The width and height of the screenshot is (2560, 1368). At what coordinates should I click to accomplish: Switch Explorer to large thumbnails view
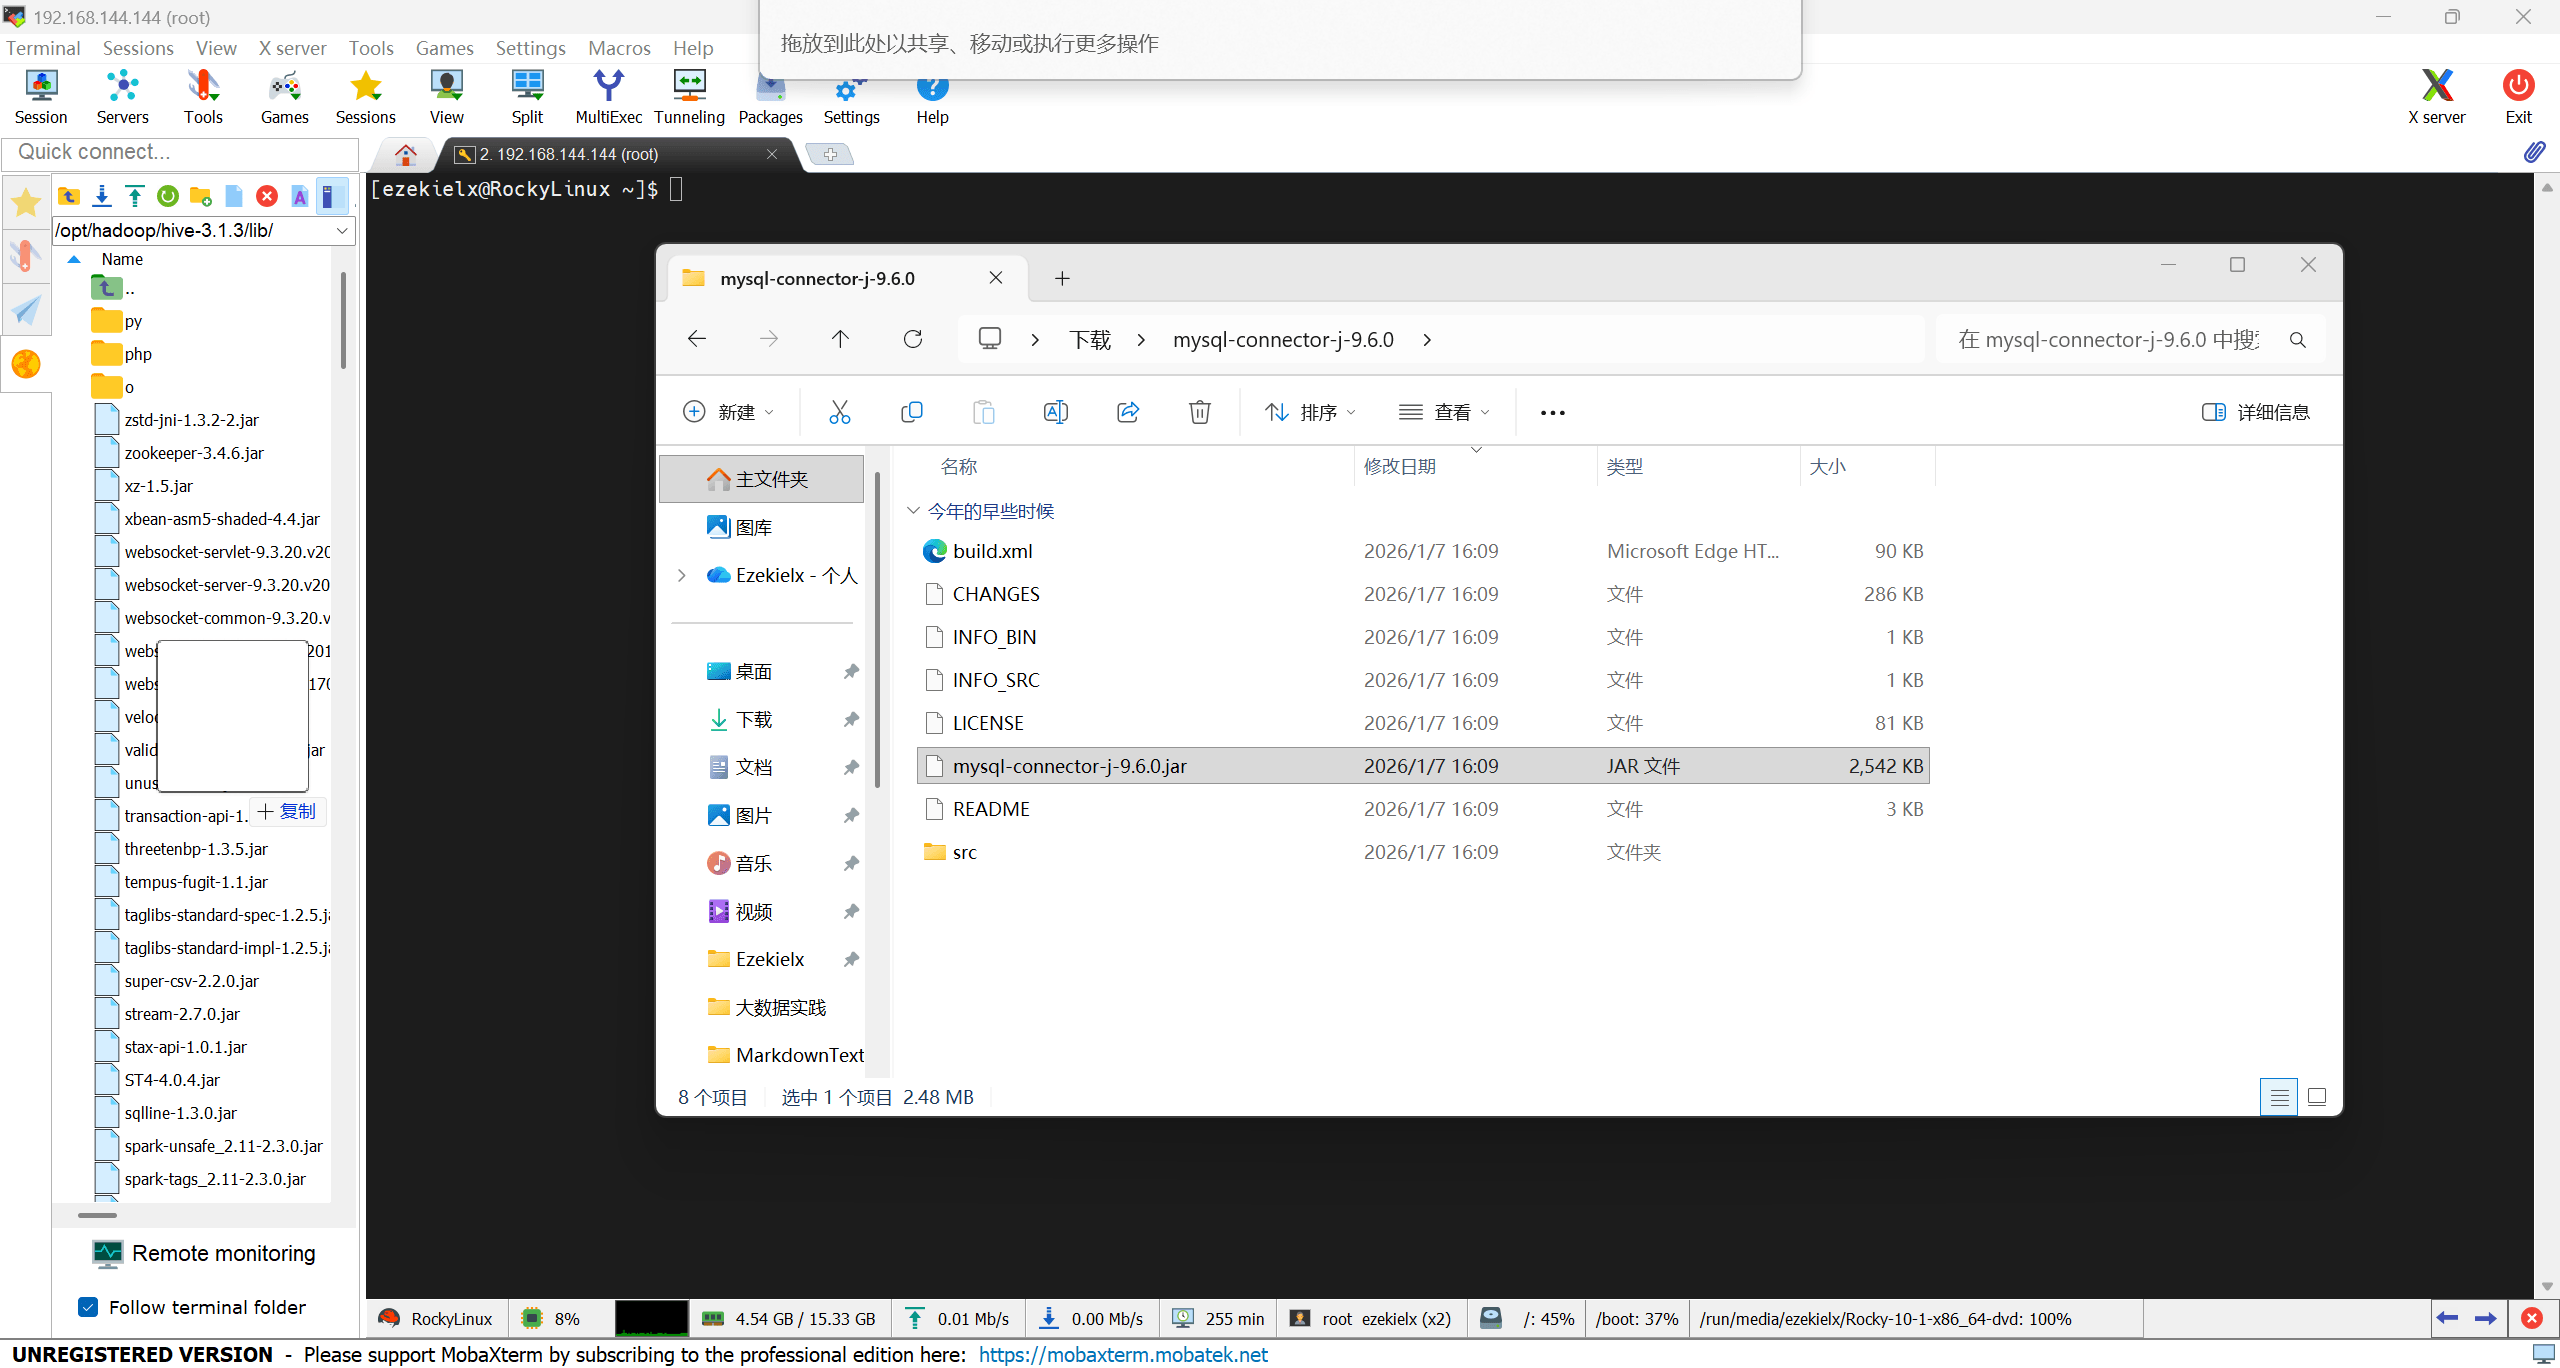2316,1097
